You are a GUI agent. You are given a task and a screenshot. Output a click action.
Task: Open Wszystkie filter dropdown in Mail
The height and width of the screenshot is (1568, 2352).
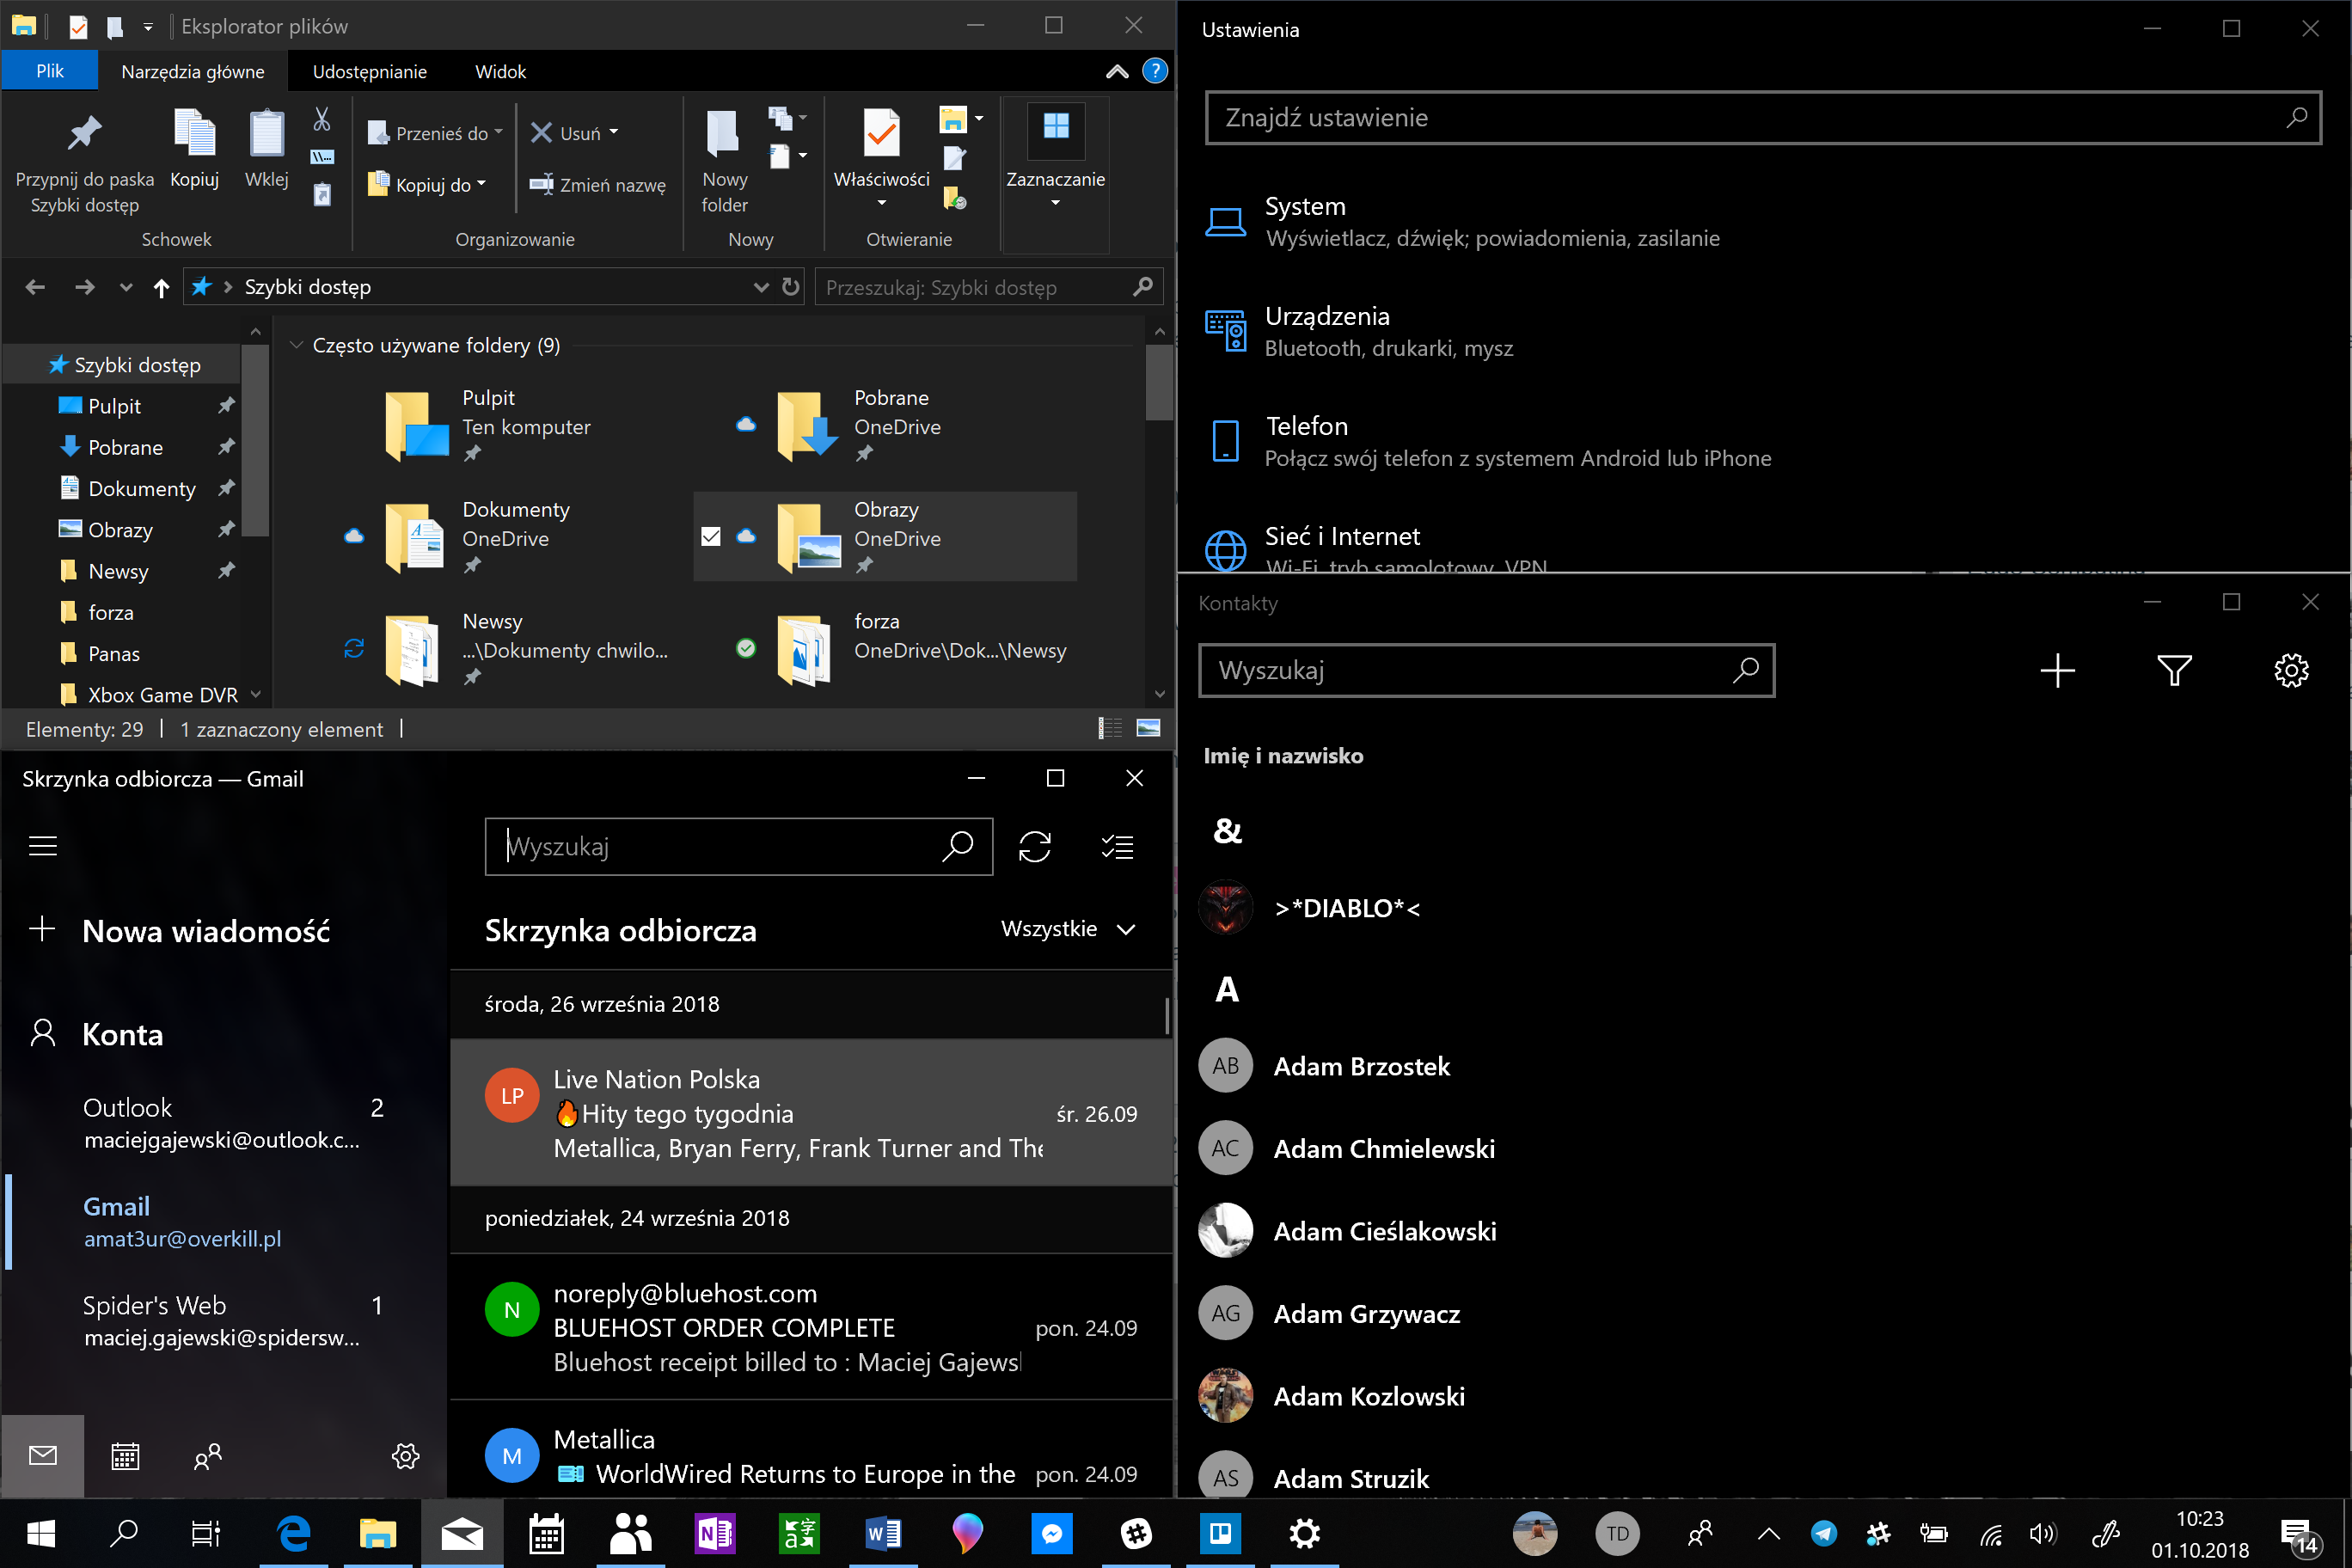pyautogui.click(x=1068, y=929)
